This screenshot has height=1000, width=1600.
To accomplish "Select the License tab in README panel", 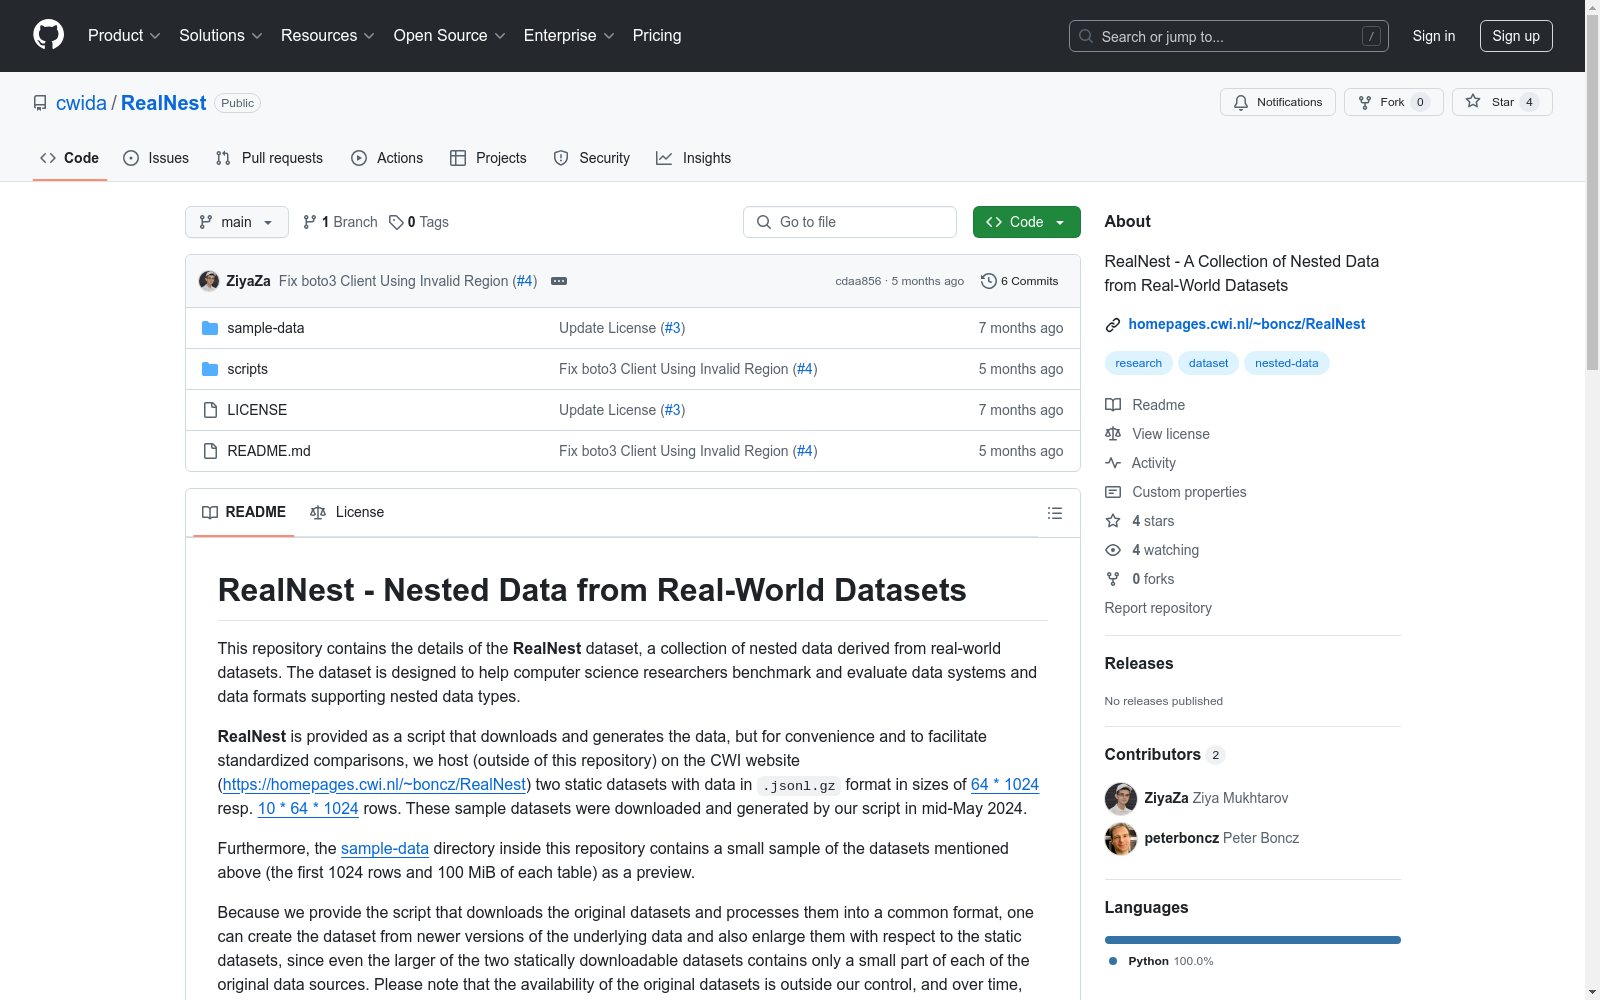I will click(347, 512).
